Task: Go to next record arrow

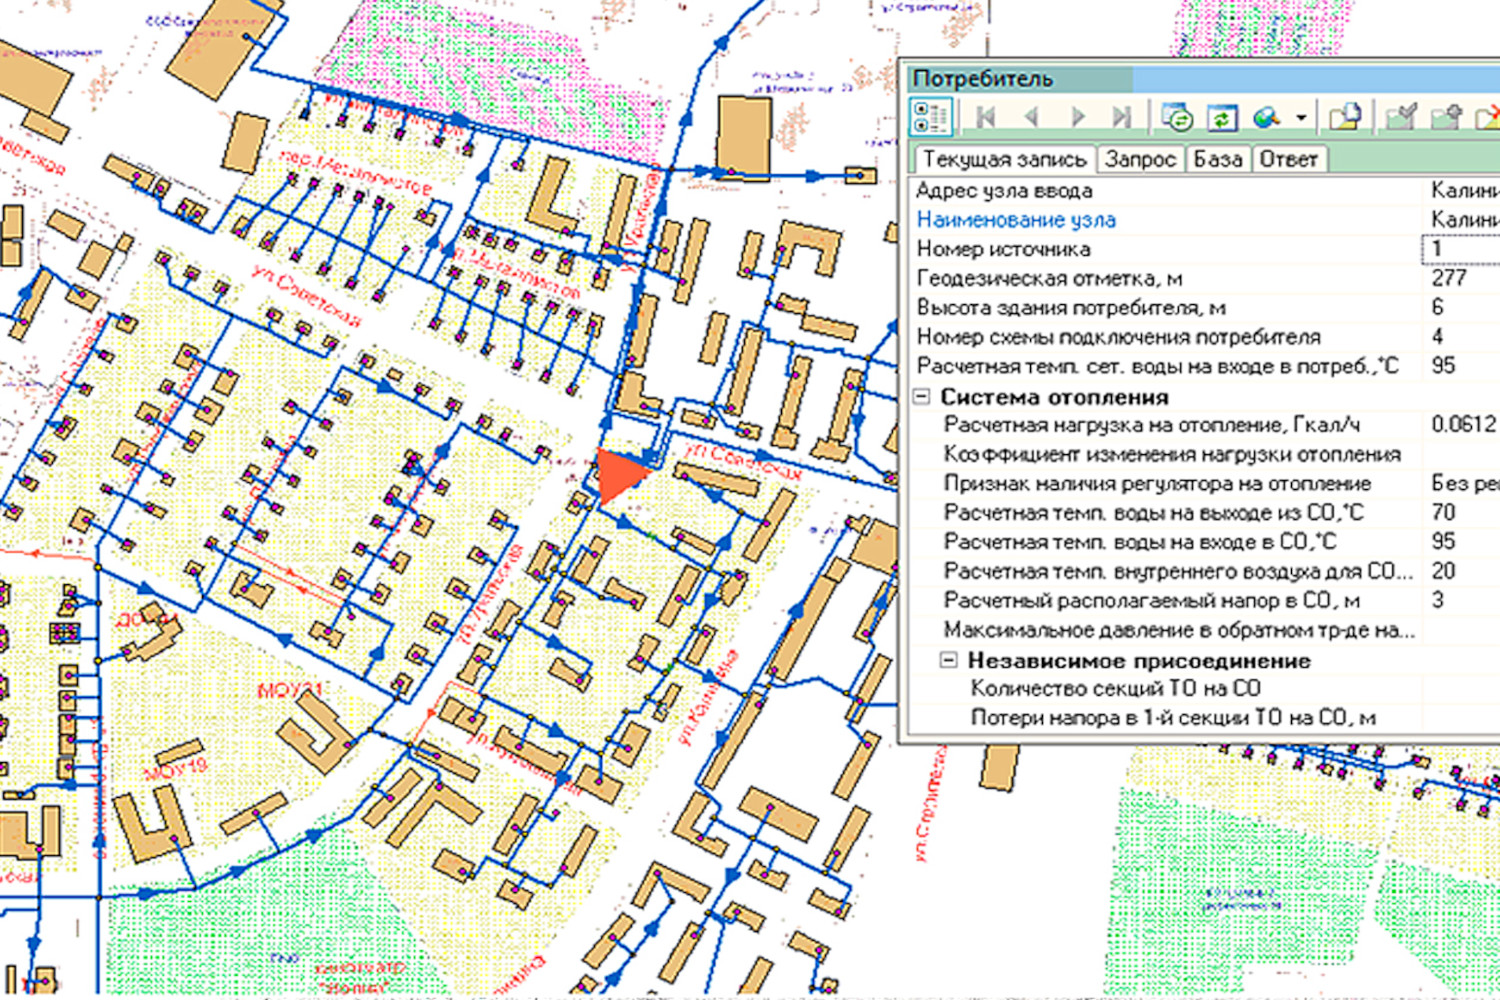Action: point(1077,117)
